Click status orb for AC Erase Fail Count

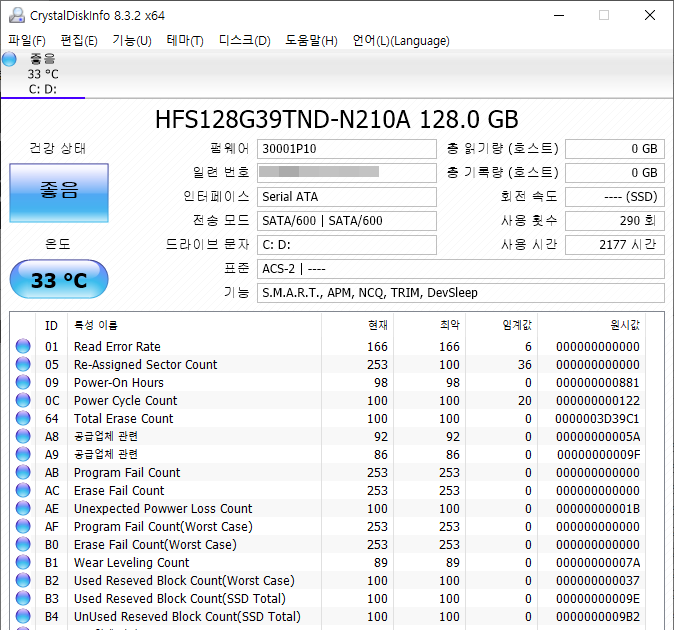pos(23,490)
